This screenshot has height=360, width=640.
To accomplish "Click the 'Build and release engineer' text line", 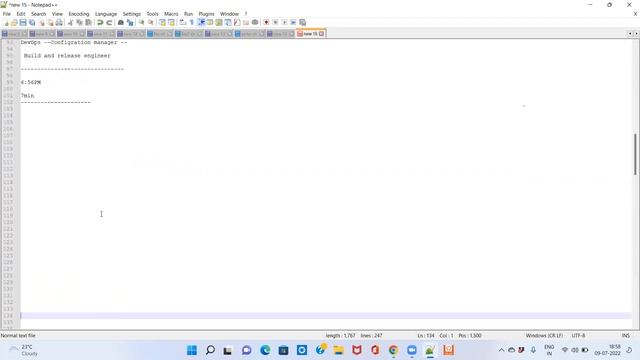I will pos(67,56).
